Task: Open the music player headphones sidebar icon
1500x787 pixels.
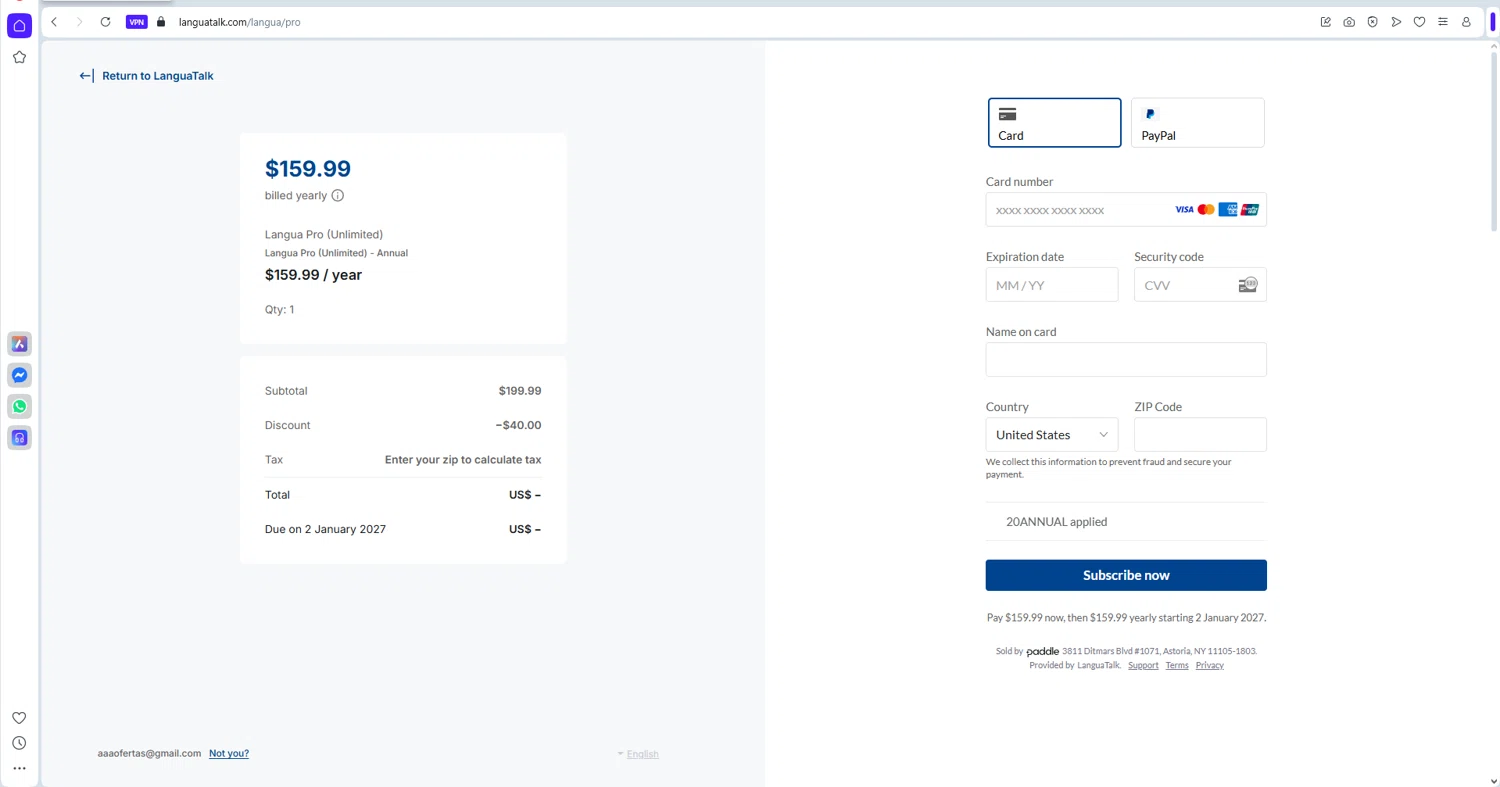Action: click(19, 437)
